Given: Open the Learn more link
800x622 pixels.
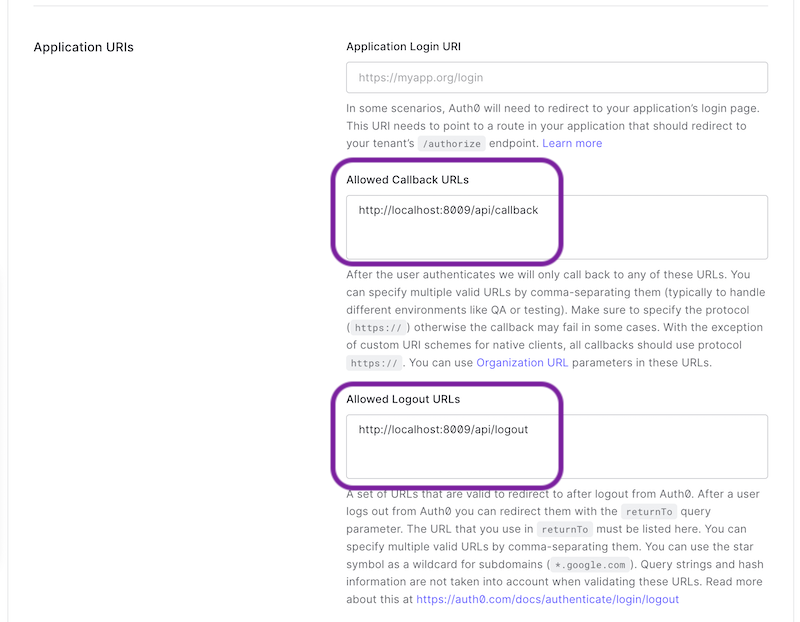Looking at the screenshot, I should [x=572, y=143].
